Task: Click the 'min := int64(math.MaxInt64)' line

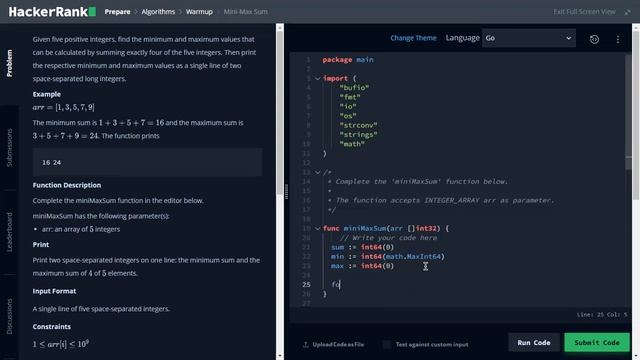Action: 388,256
